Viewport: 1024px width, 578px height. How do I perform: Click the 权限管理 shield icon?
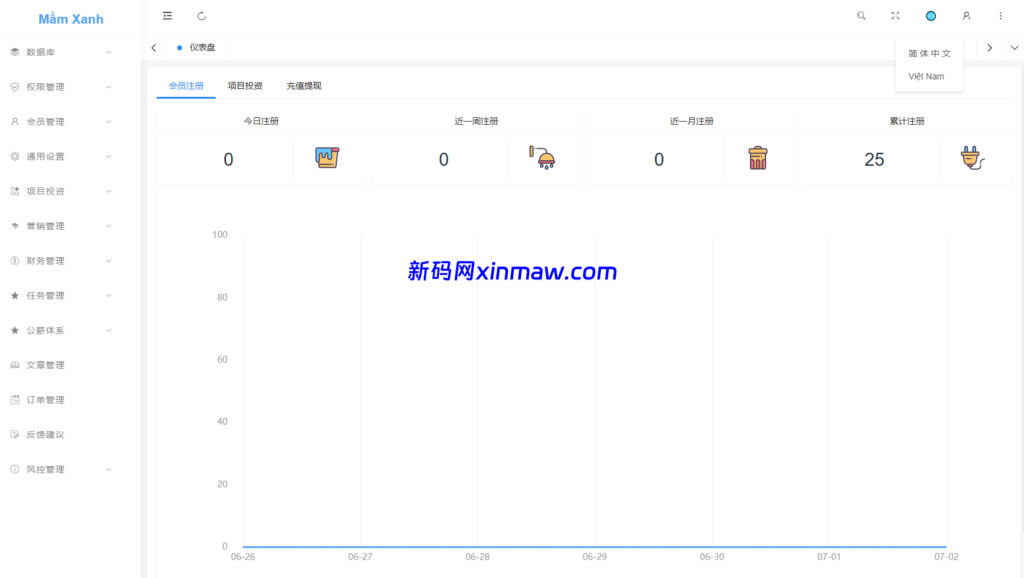14,87
